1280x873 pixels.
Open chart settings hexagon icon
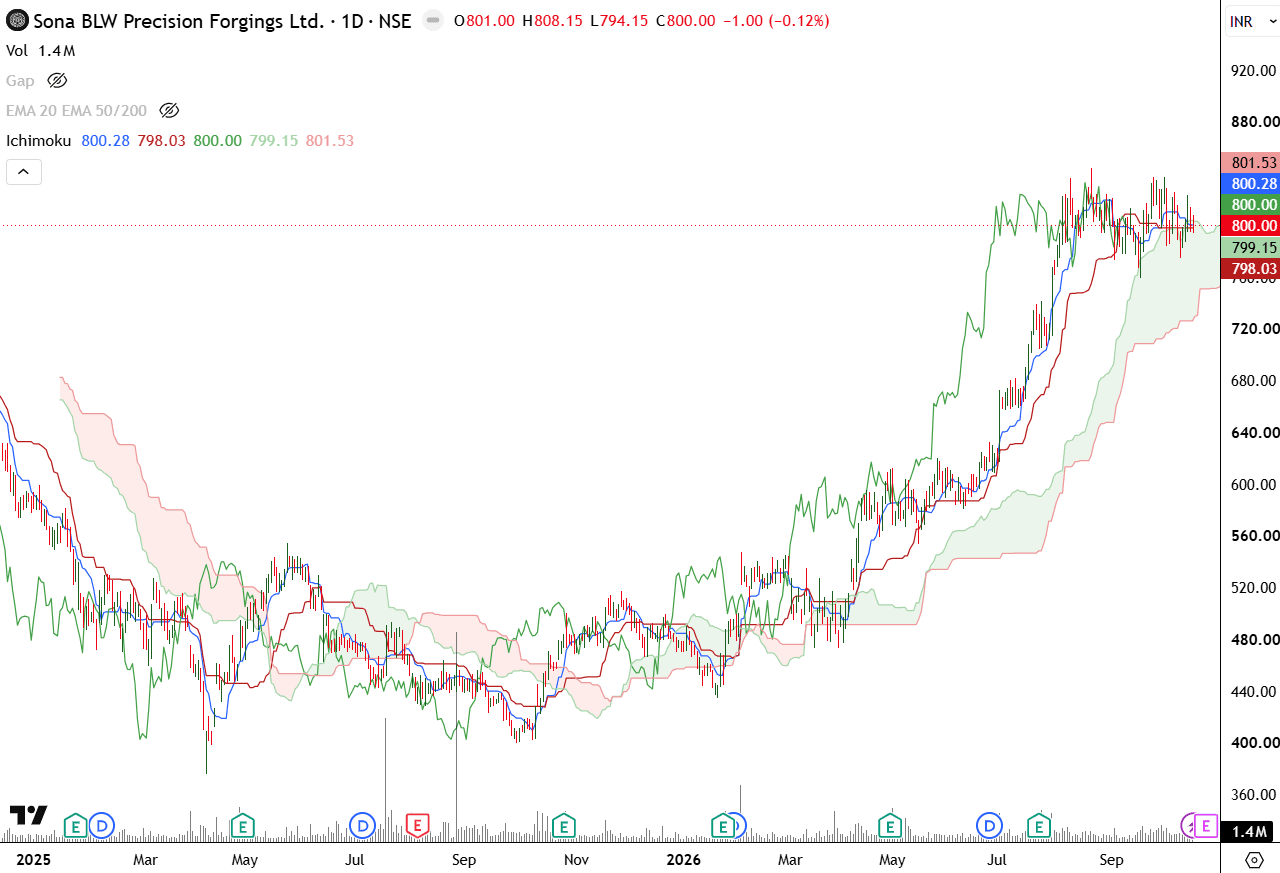(x=1254, y=860)
